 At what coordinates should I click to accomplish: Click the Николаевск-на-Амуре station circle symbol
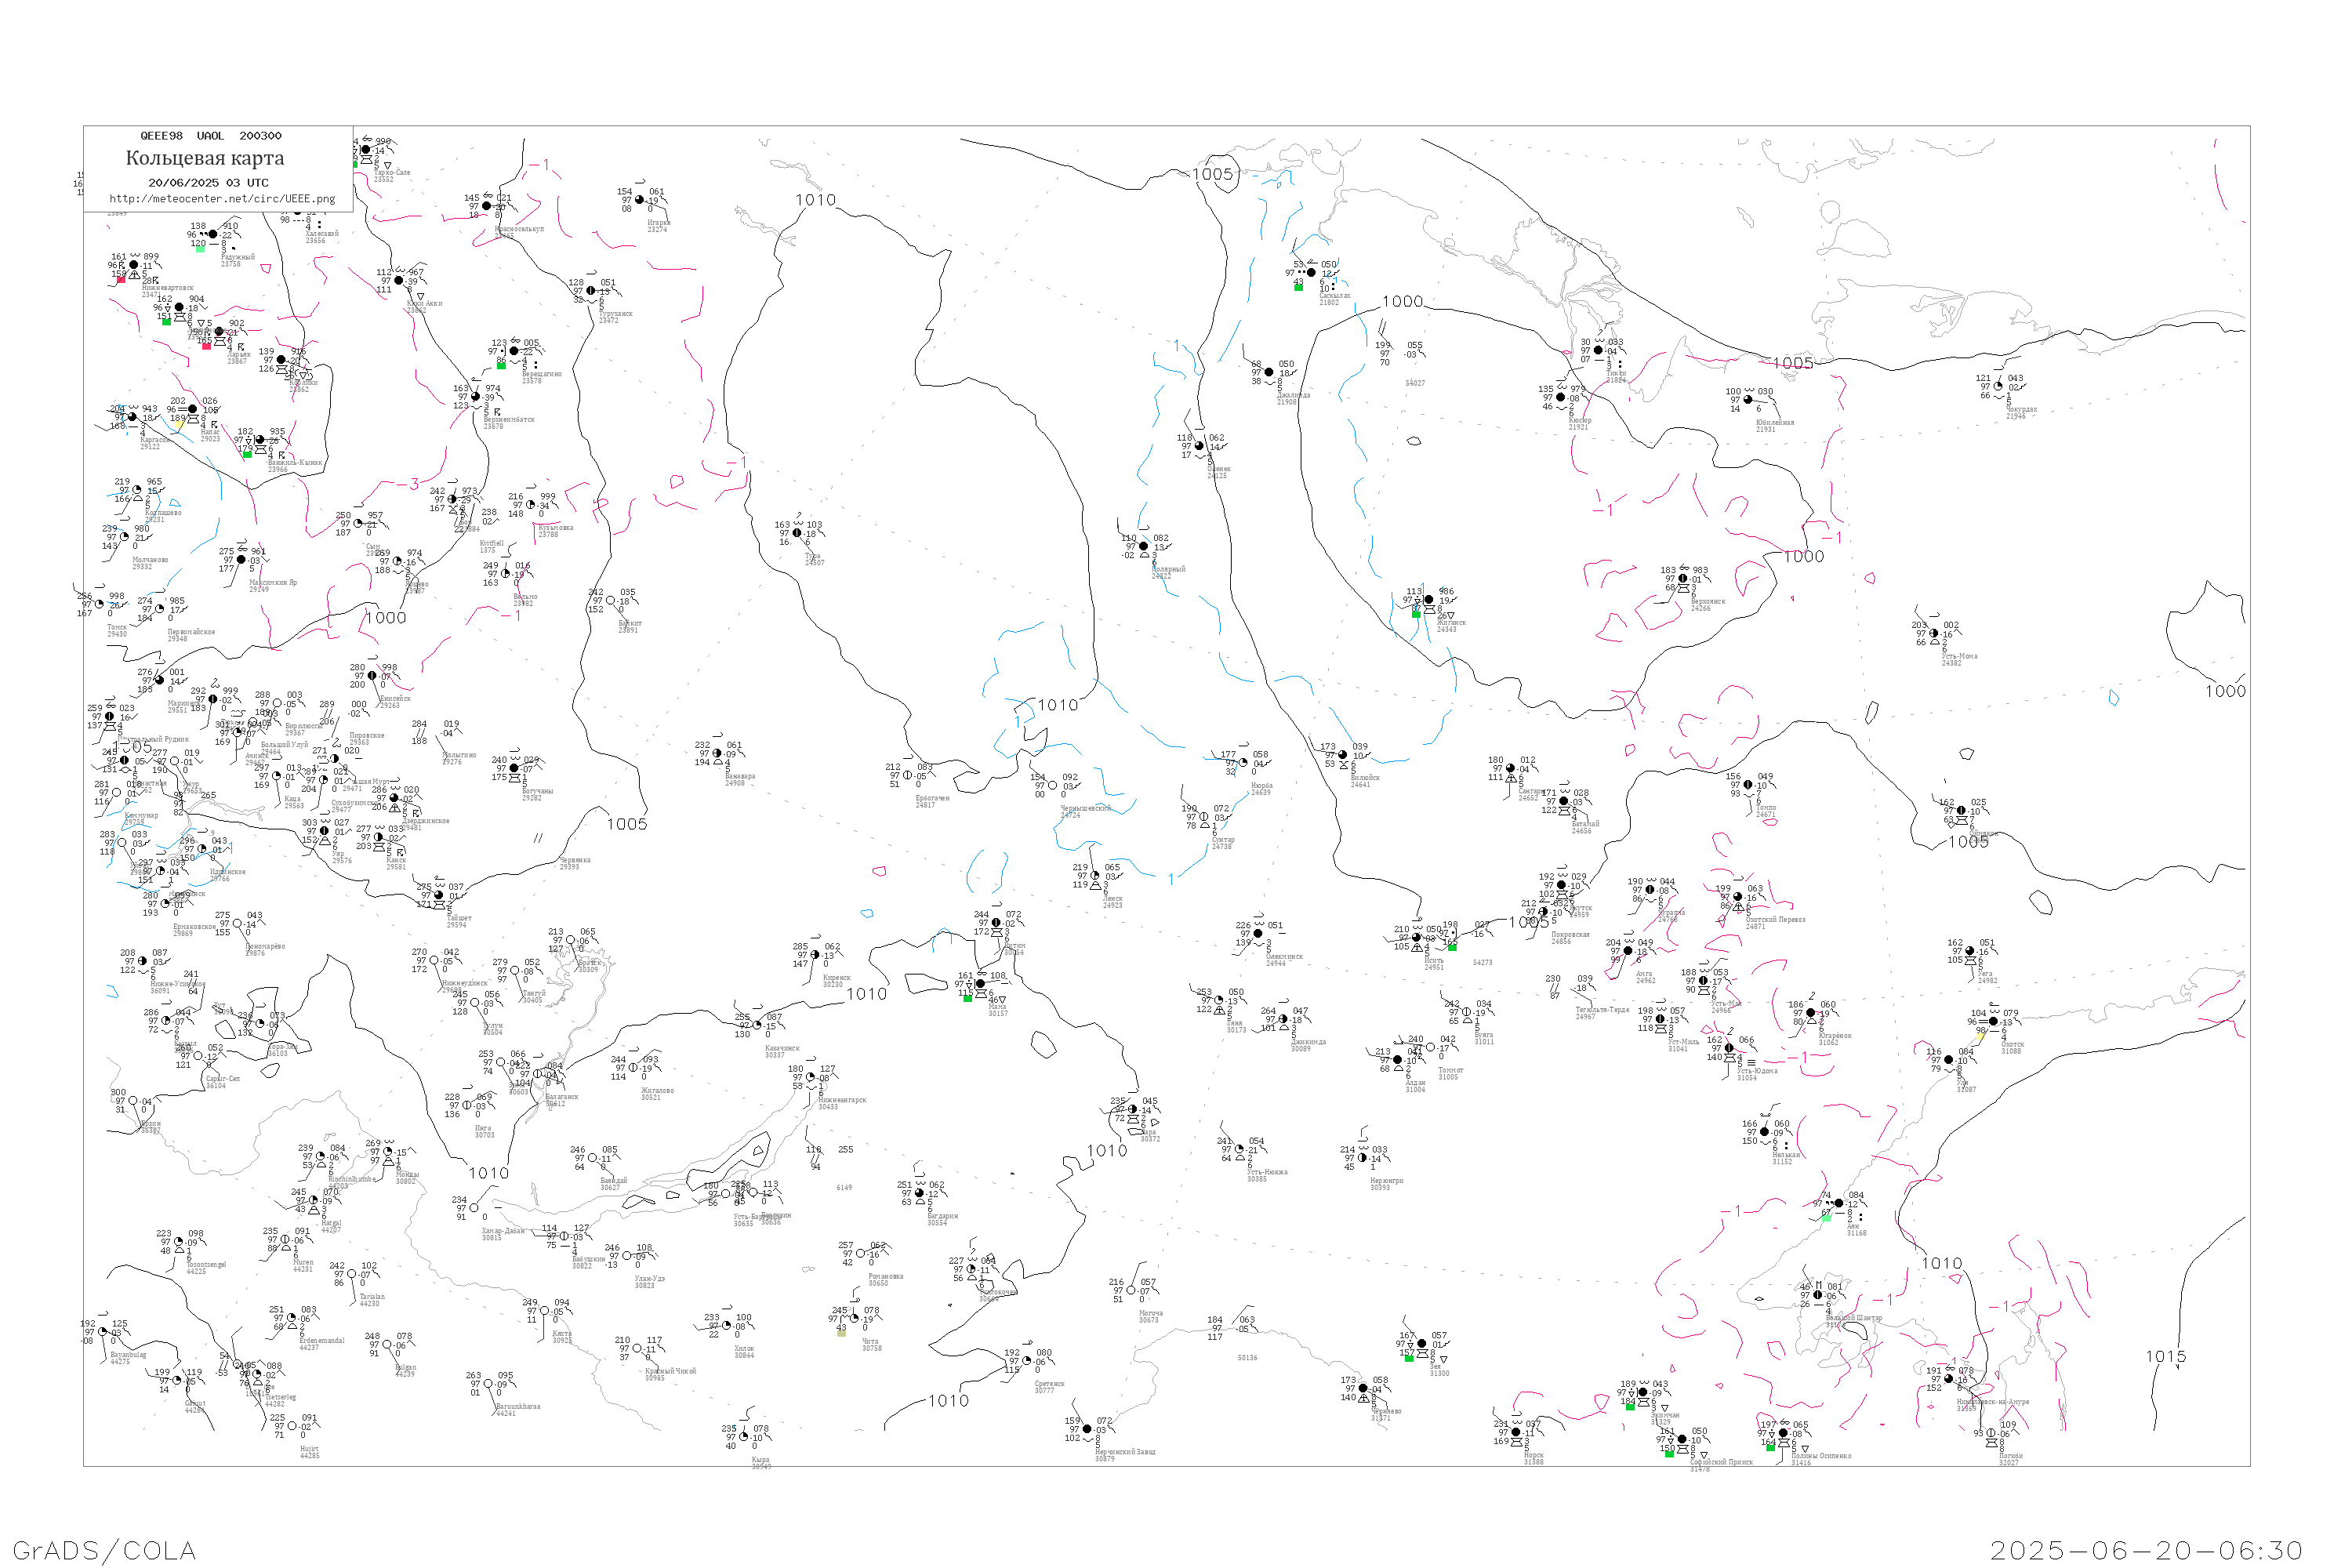[x=1949, y=1380]
